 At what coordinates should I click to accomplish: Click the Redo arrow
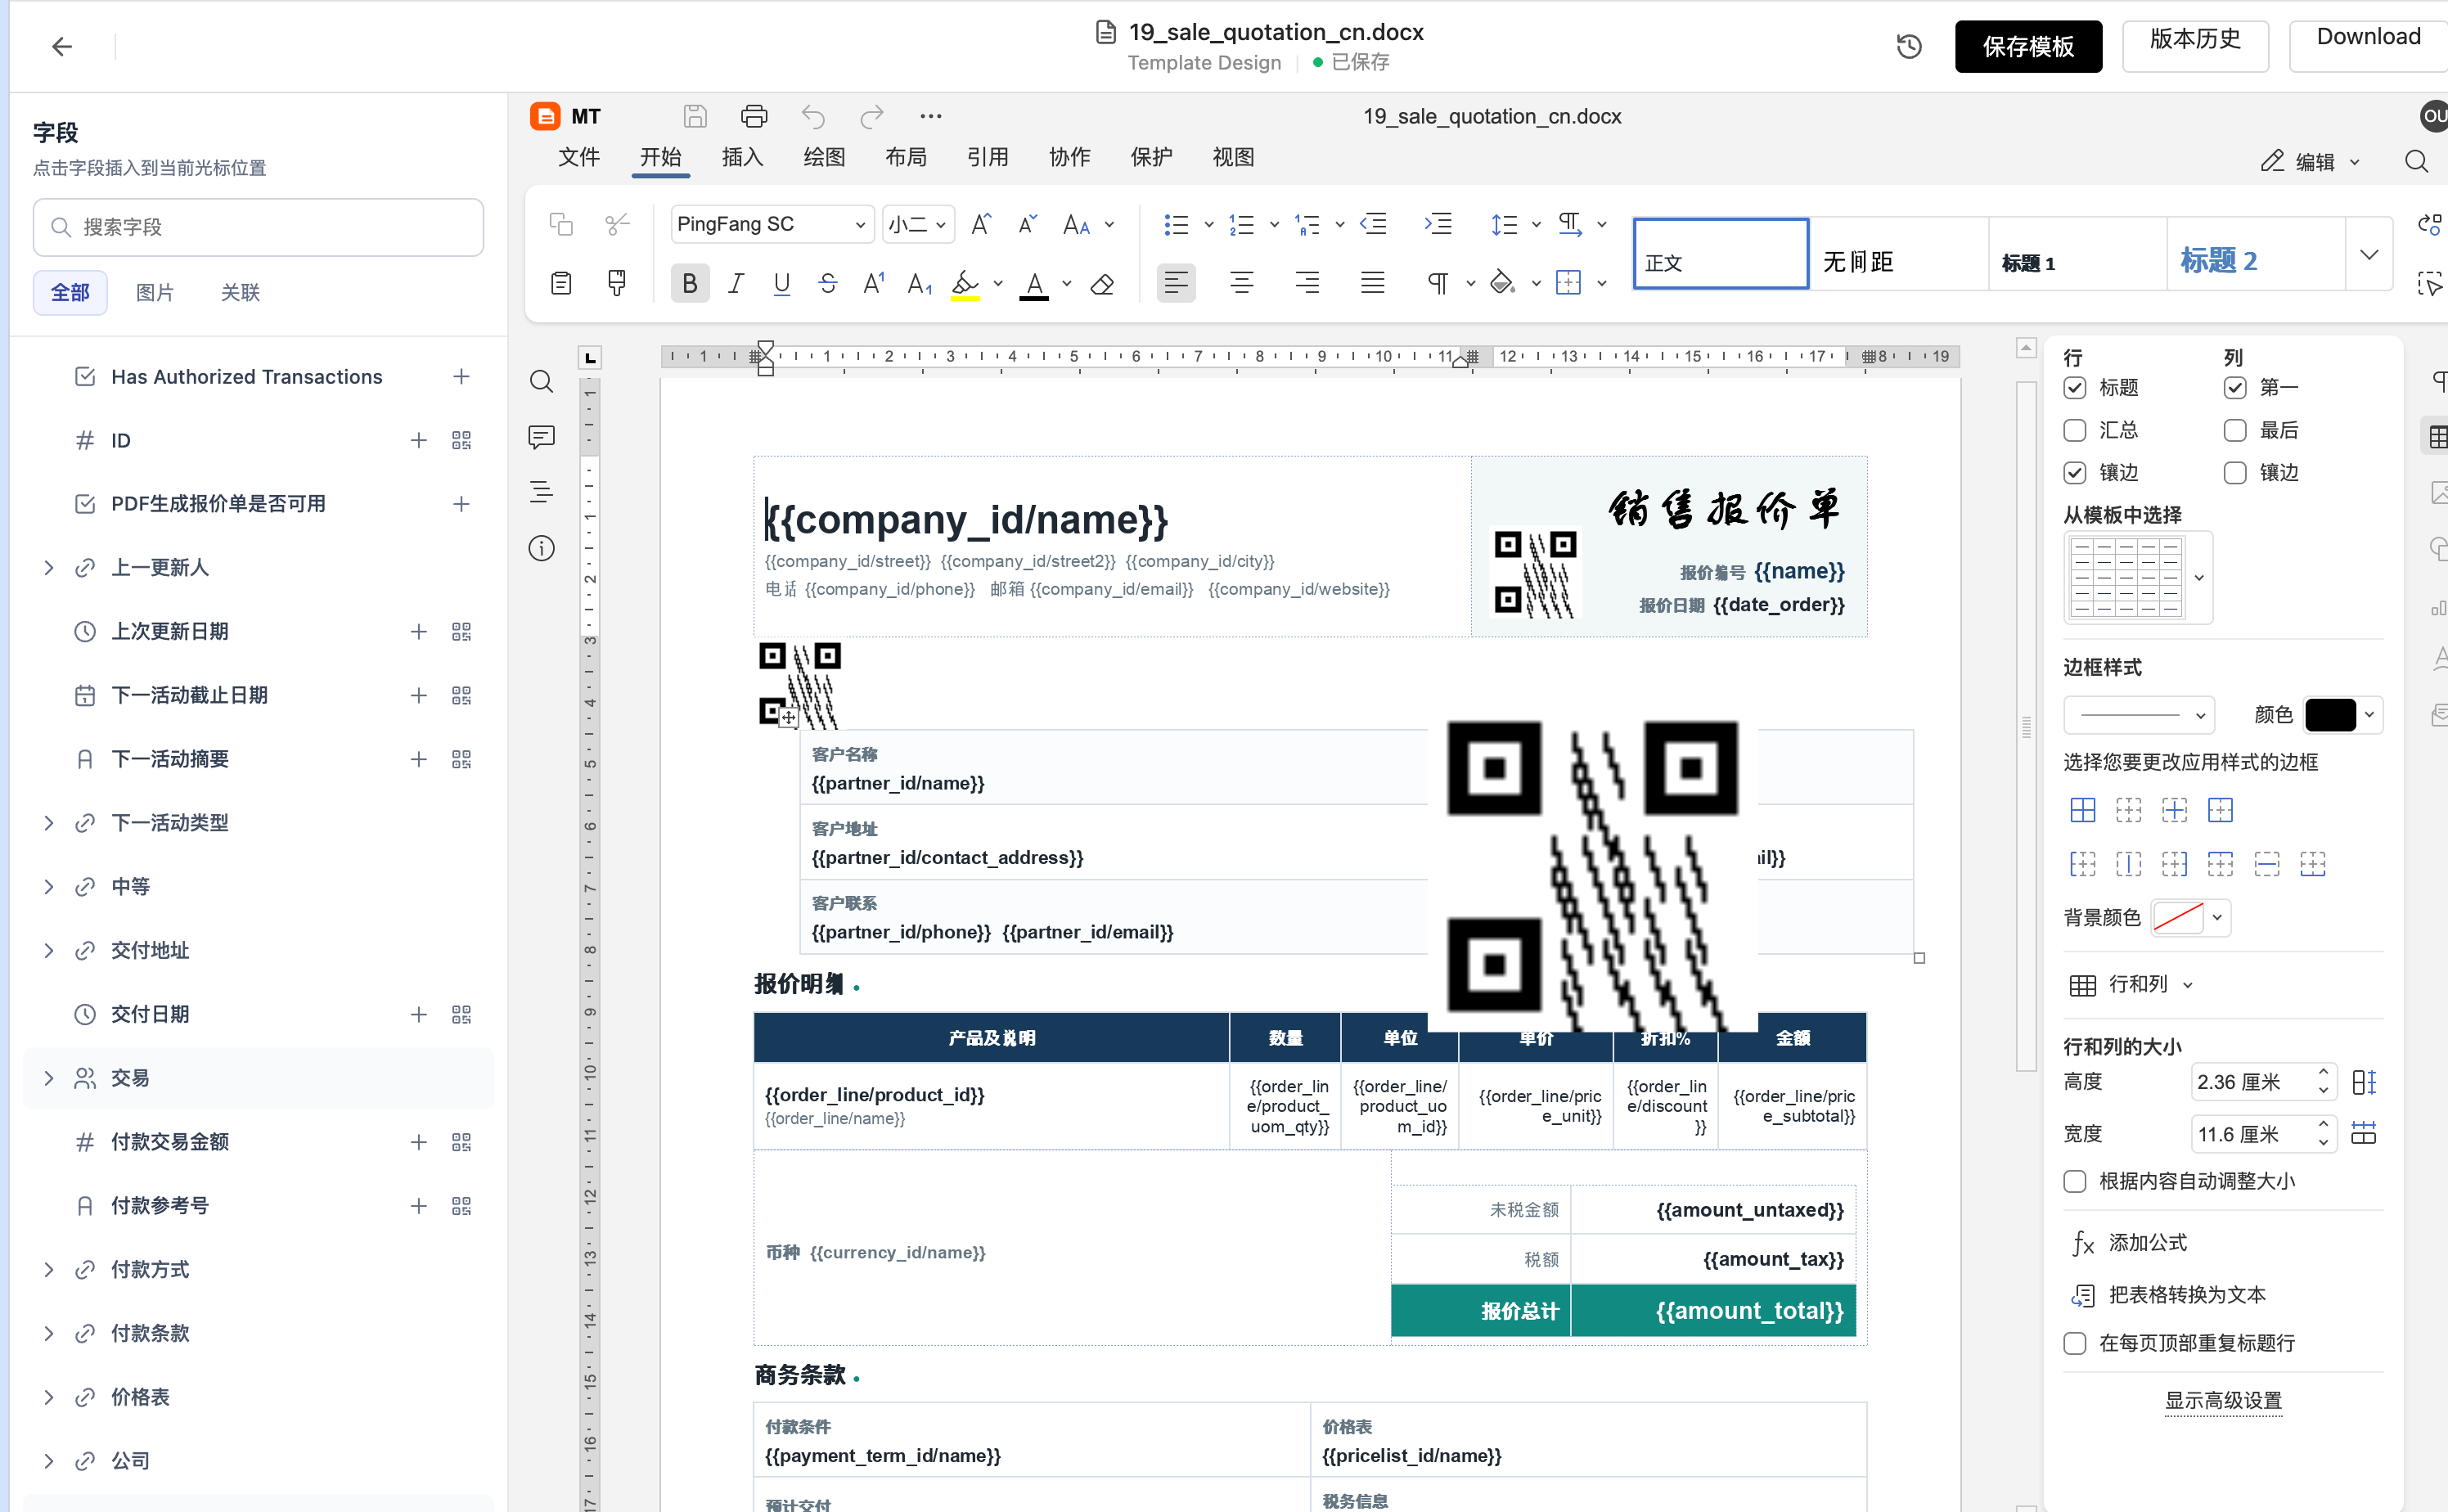872,117
